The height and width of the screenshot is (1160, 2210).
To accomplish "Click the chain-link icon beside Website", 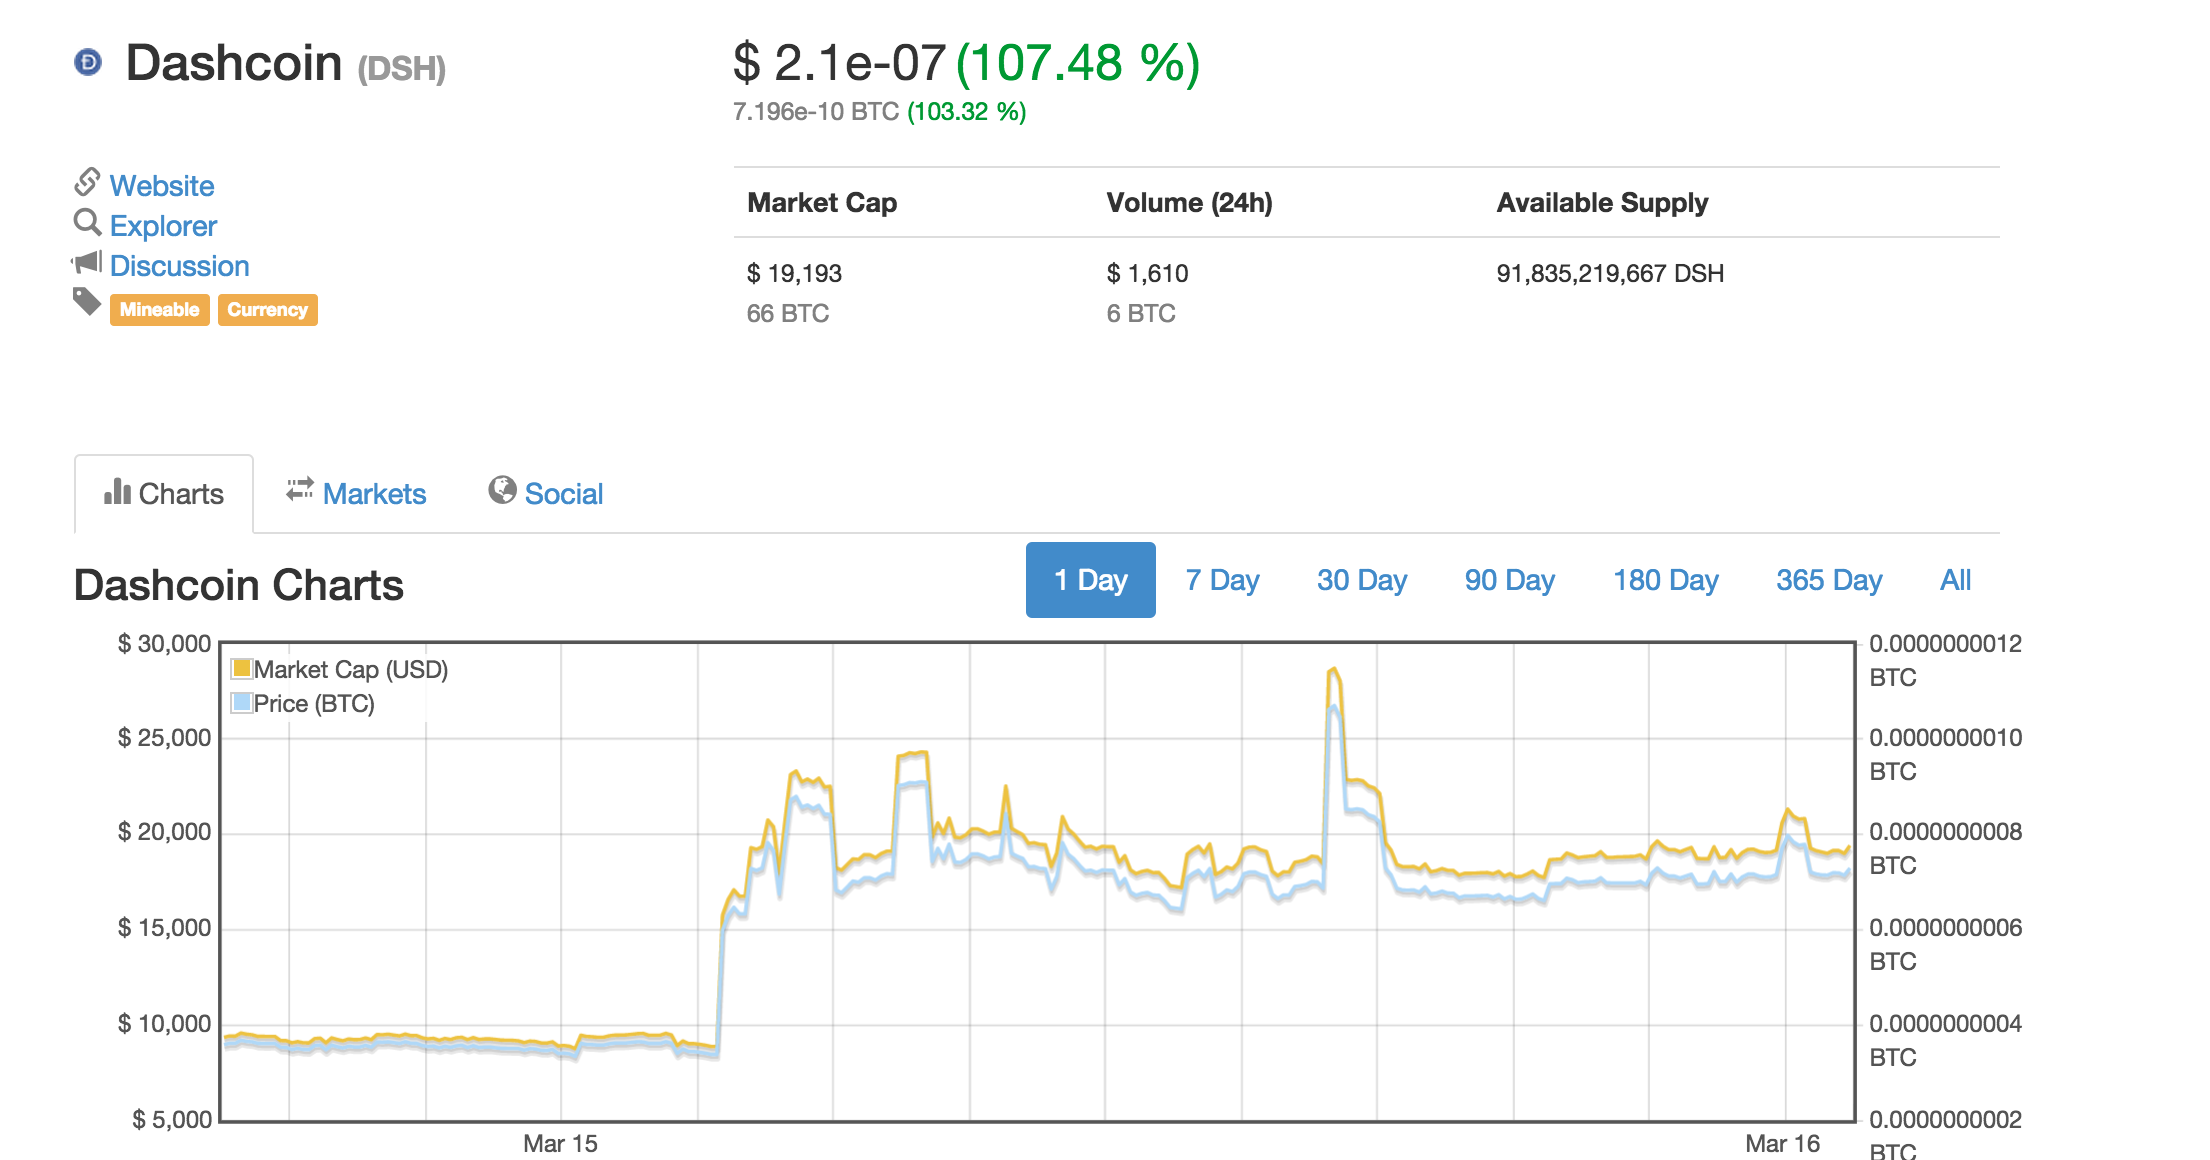I will click(x=87, y=182).
